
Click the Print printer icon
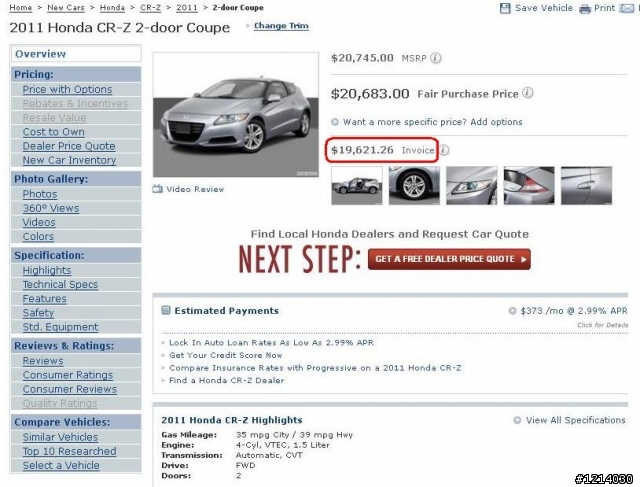pyautogui.click(x=585, y=9)
